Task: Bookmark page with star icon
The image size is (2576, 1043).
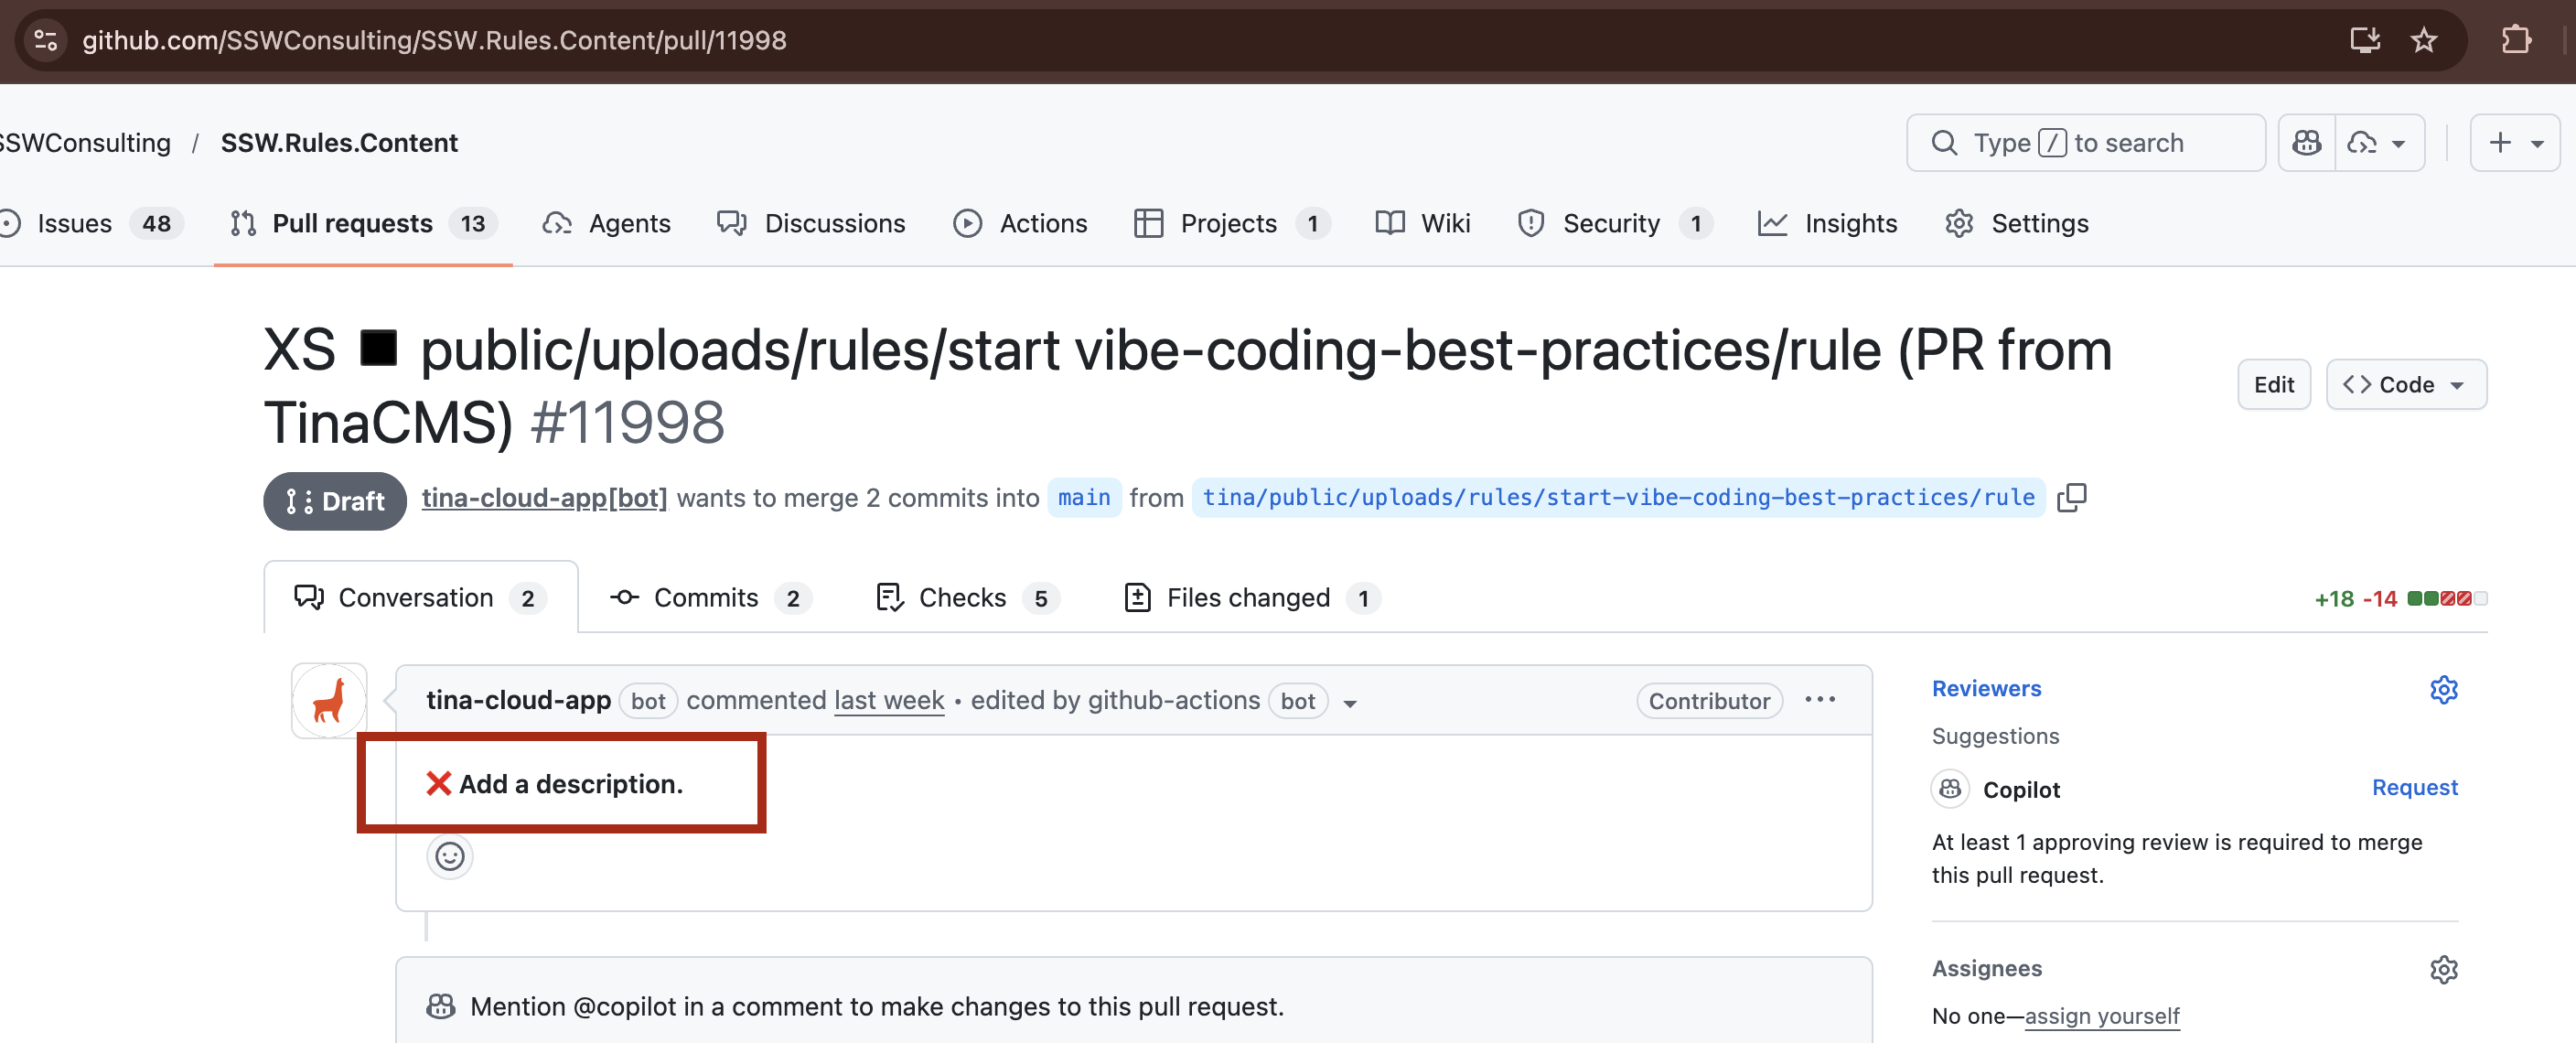Action: 2423,40
